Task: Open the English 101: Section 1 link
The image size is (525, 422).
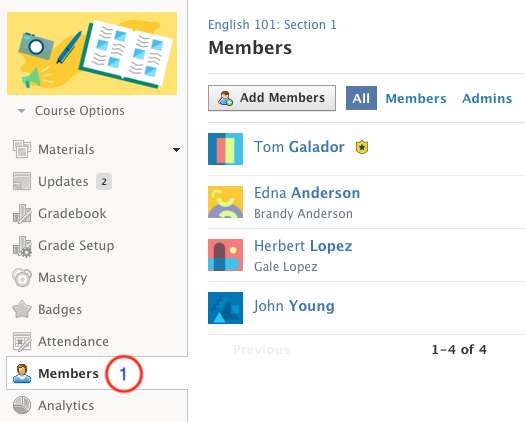Action: point(272,24)
